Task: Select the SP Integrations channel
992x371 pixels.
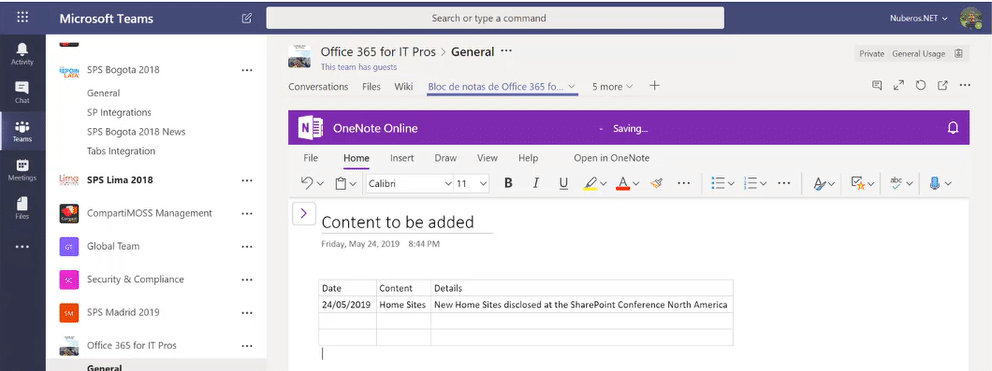Action: point(119,113)
